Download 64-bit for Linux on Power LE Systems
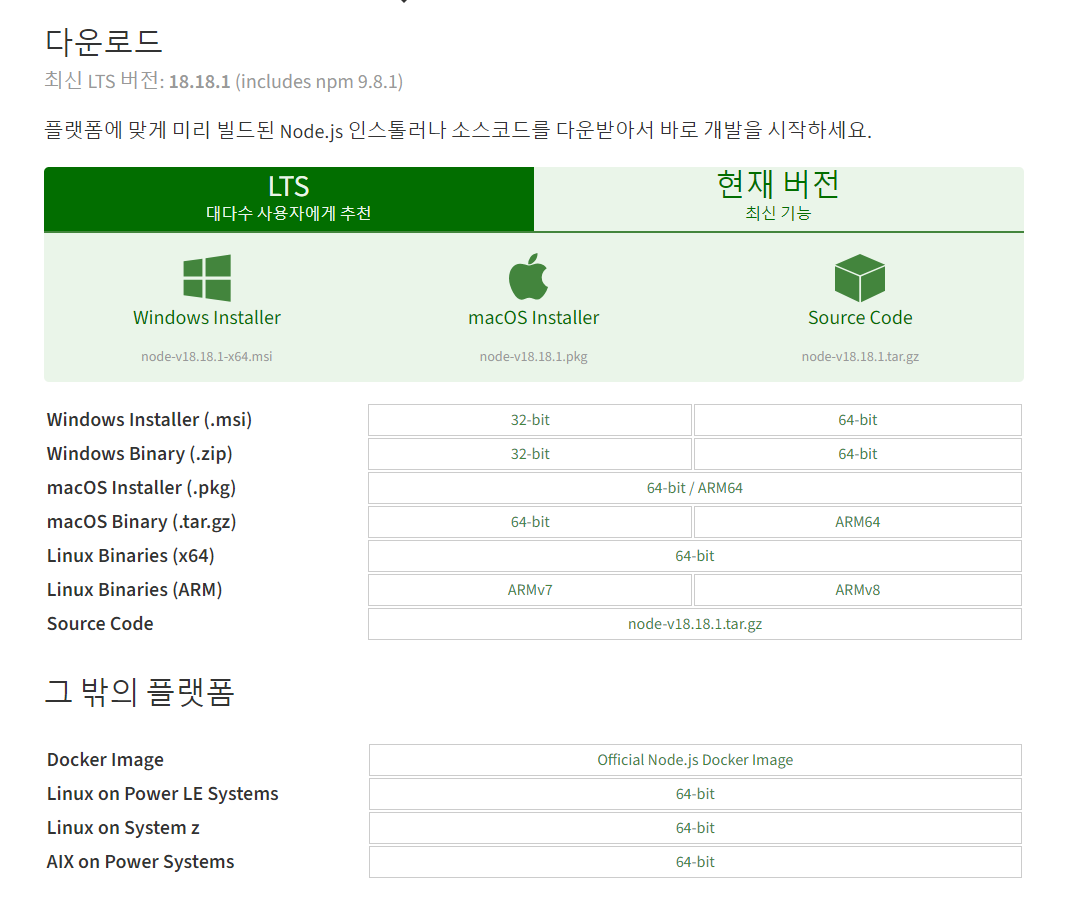The width and height of the screenshot is (1089, 903). click(694, 793)
